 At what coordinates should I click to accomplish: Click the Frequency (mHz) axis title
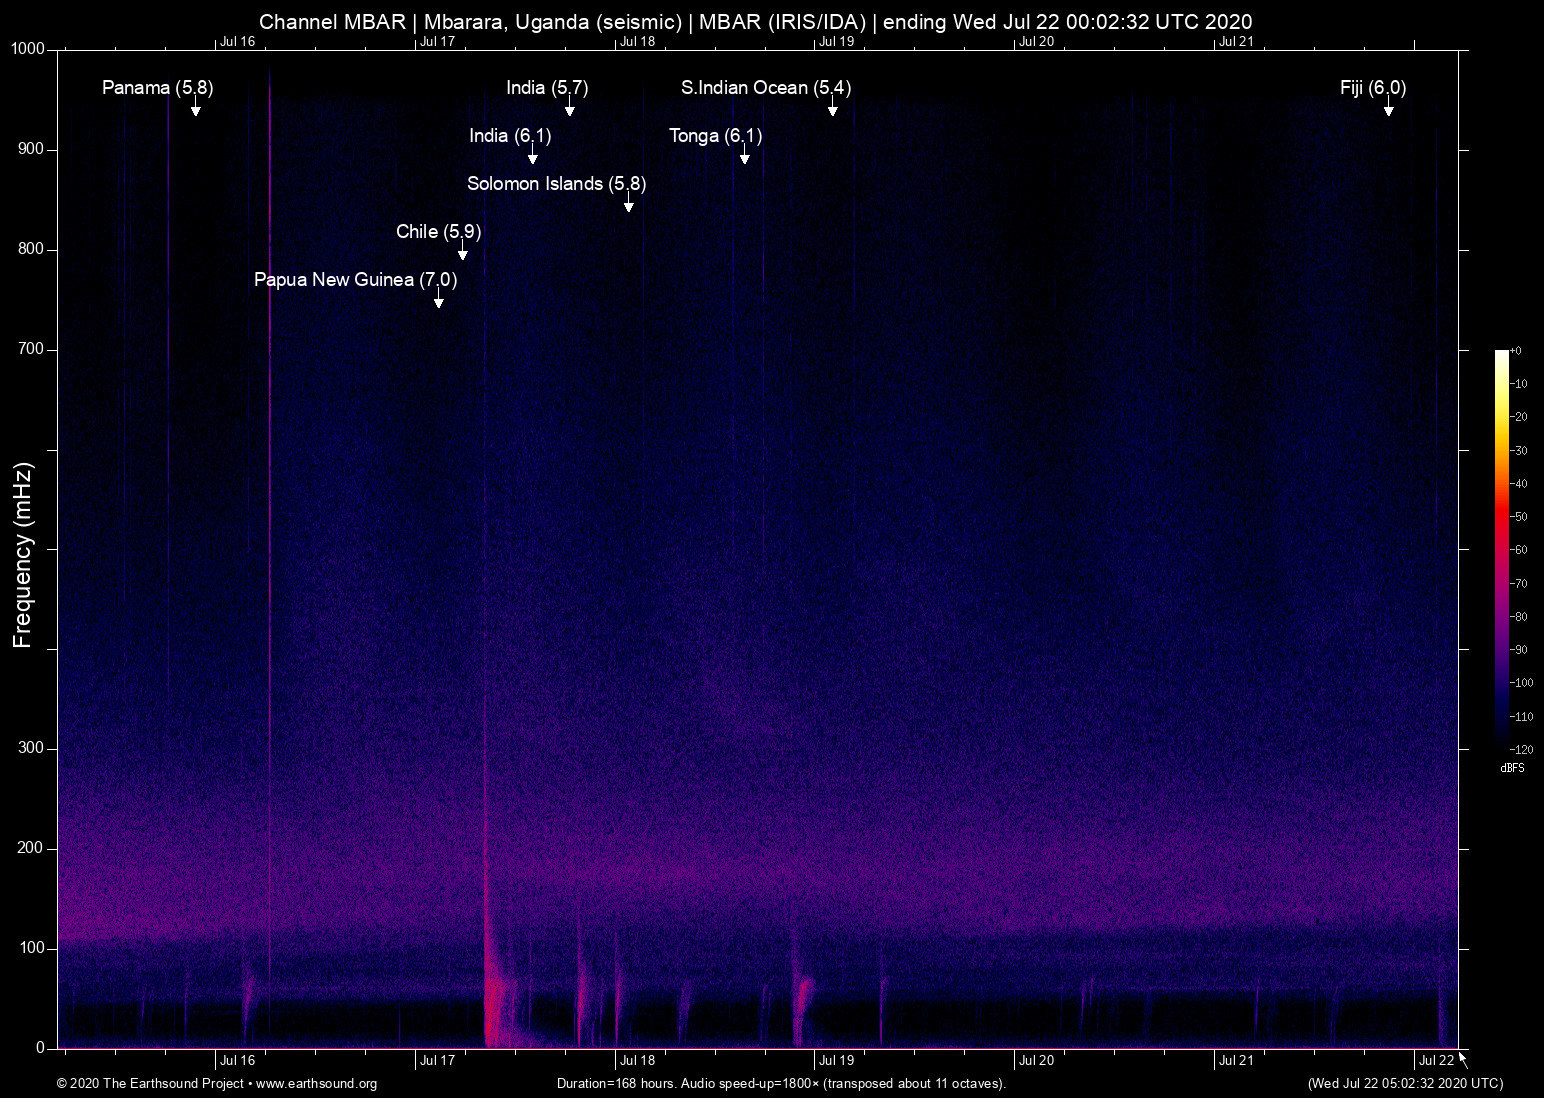coord(23,555)
